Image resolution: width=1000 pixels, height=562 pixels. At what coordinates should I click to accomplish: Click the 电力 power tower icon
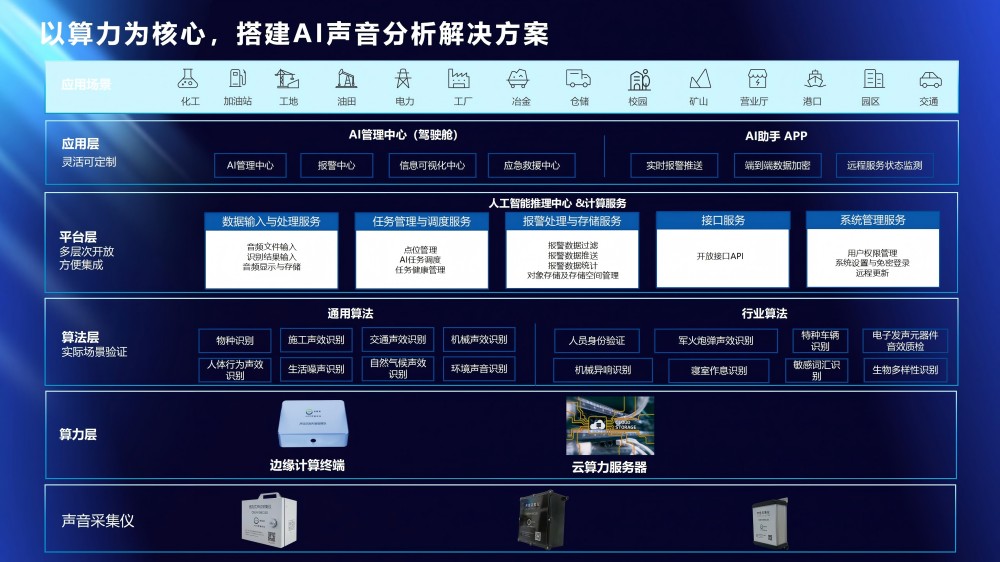tap(404, 79)
